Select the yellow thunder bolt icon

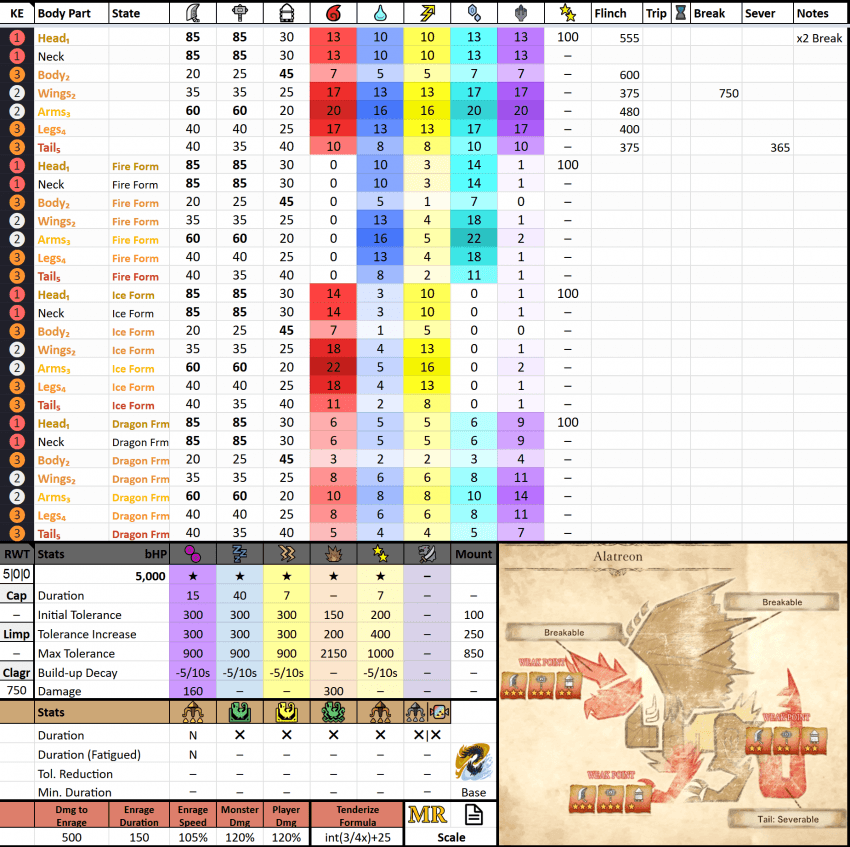point(427,12)
